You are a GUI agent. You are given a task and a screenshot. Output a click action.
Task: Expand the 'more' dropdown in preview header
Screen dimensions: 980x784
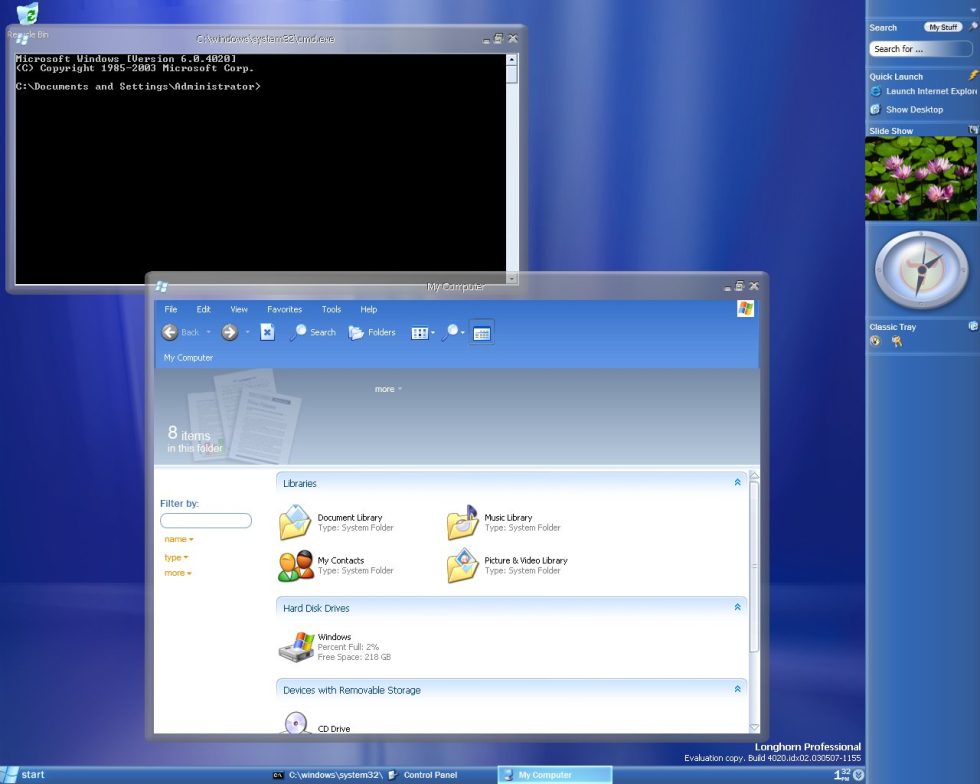(388, 389)
